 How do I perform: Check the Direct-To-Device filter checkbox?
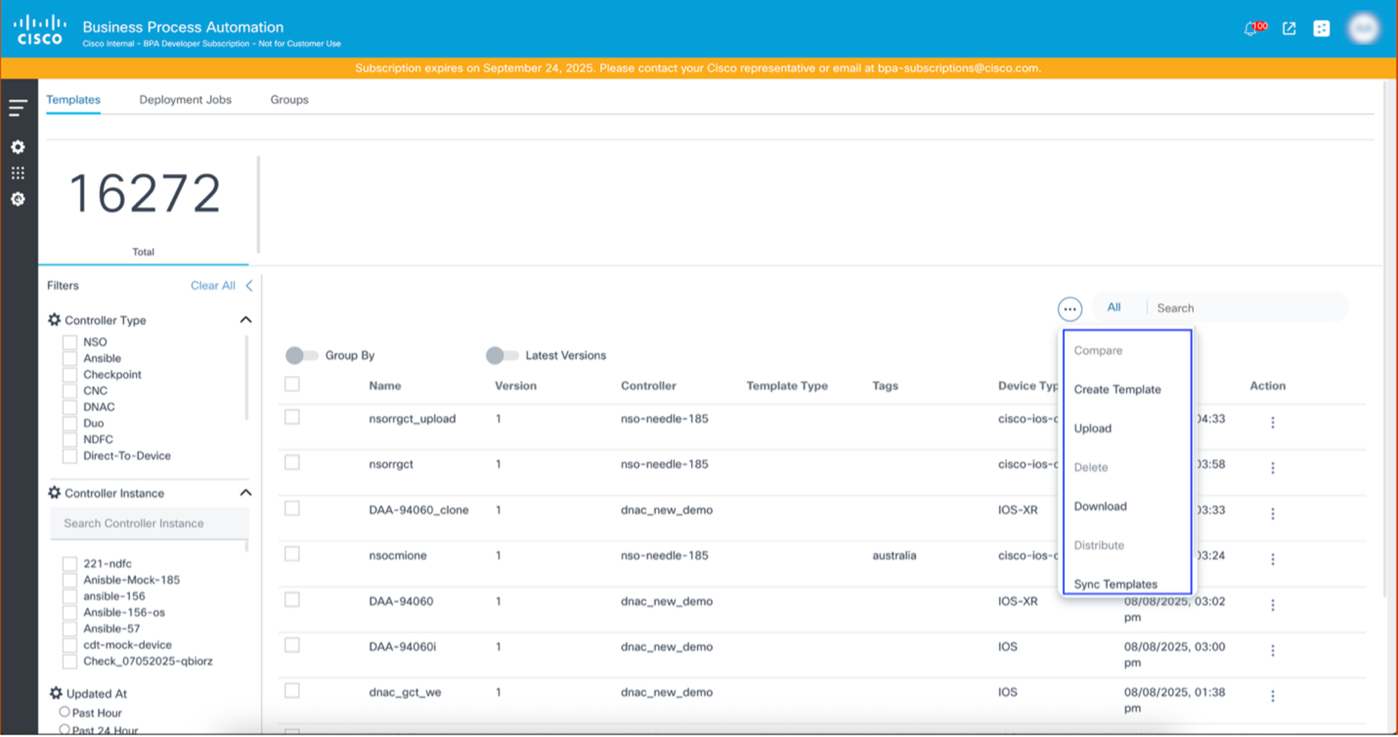click(x=70, y=456)
